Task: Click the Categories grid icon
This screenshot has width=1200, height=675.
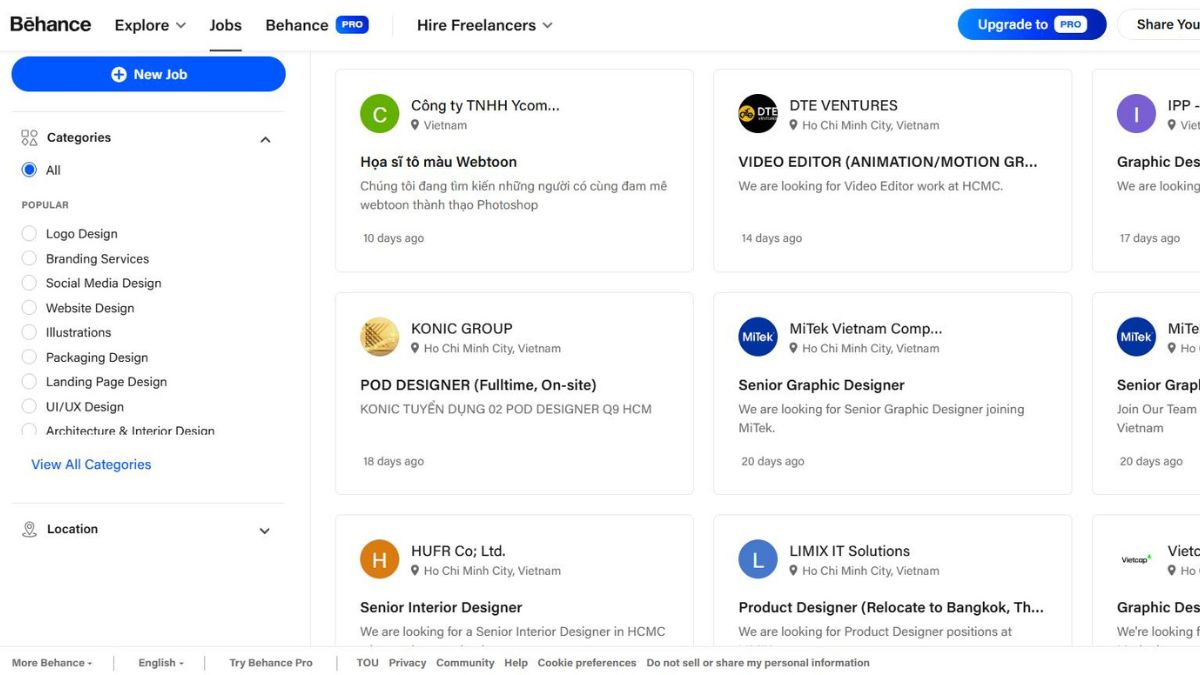Action: 29,138
